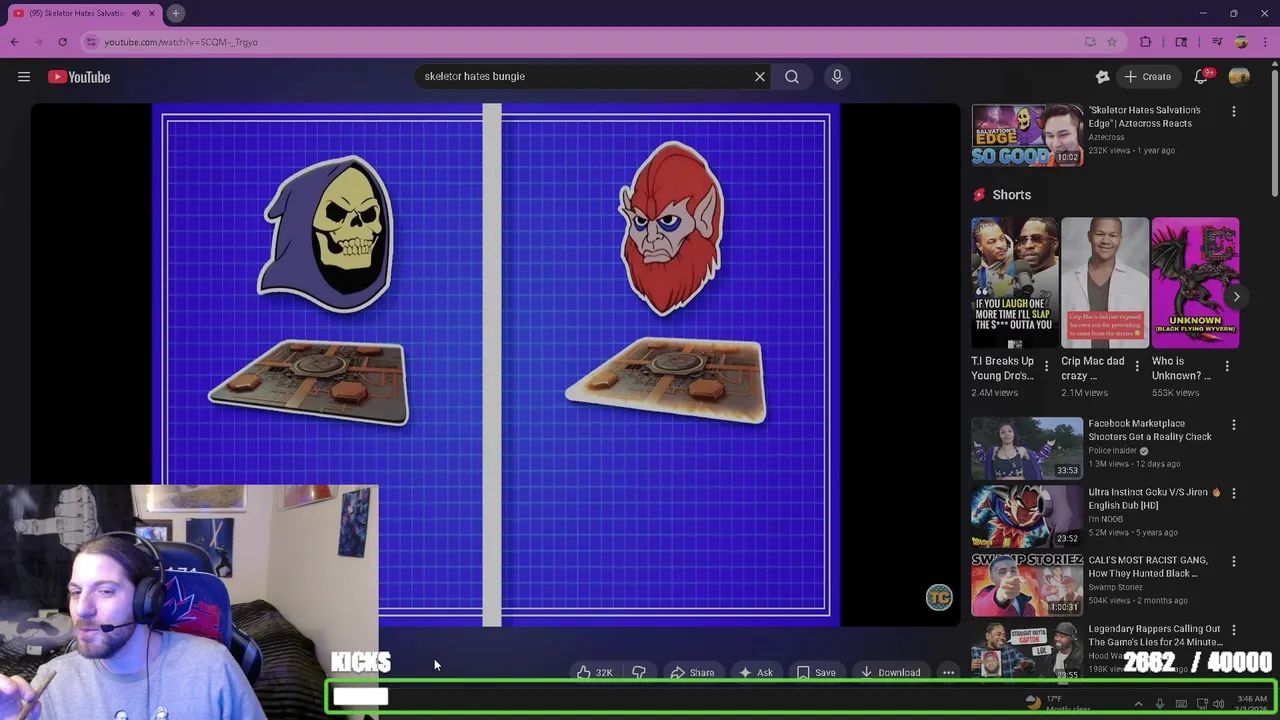
Task: Open a new browser tab with plus
Action: point(175,13)
